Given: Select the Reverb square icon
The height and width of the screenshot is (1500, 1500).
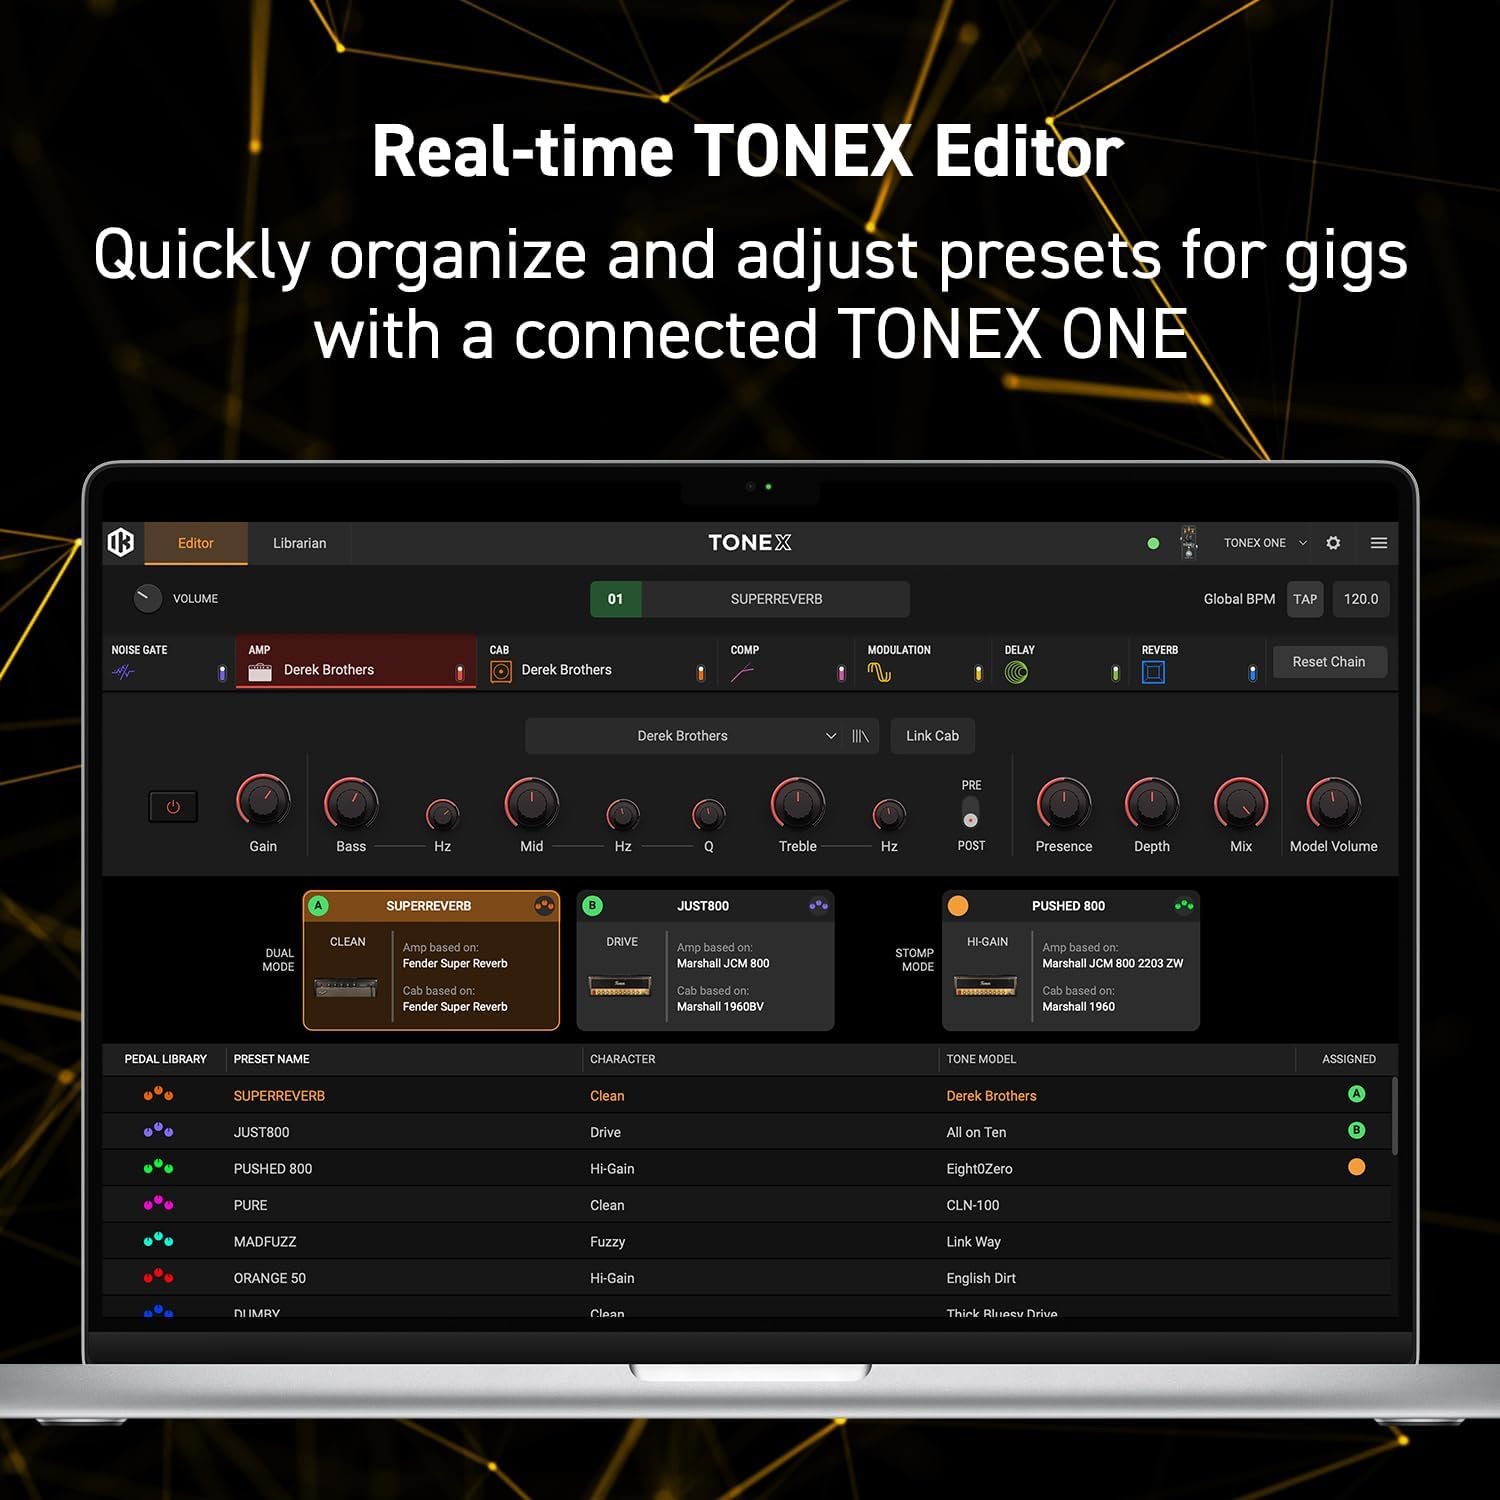Looking at the screenshot, I should [x=1153, y=673].
